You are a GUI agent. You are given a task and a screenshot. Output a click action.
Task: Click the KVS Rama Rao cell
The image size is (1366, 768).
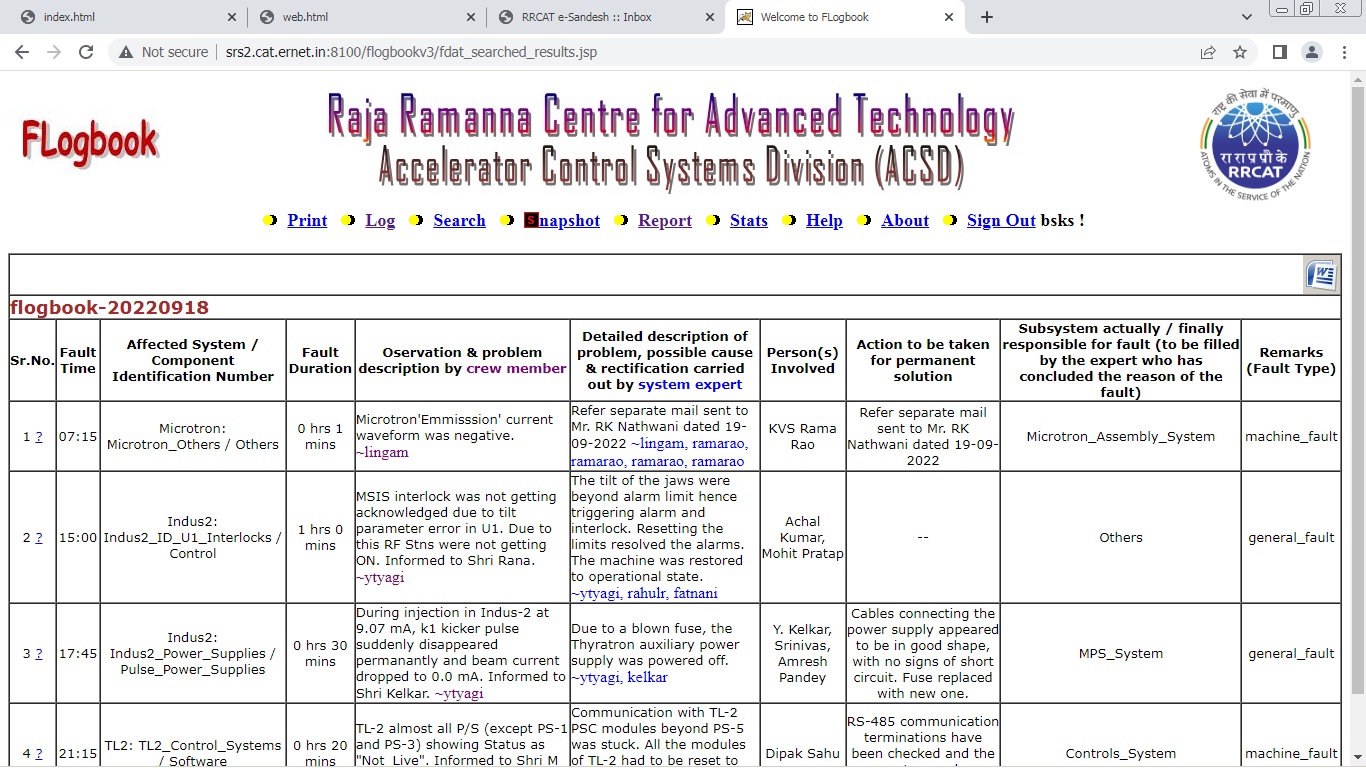click(x=803, y=437)
